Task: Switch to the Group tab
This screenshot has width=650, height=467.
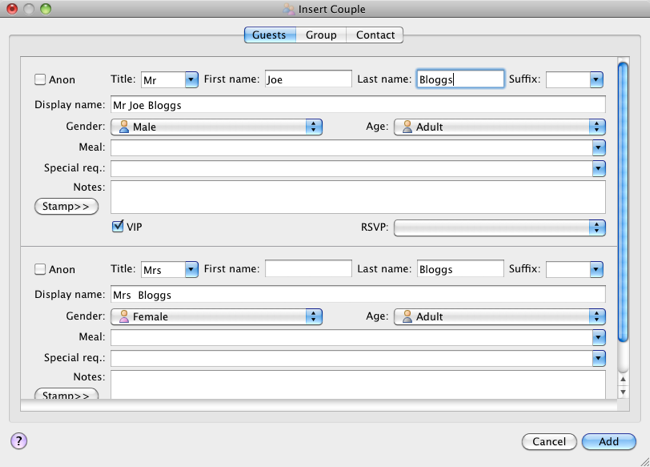Action: pyautogui.click(x=321, y=35)
